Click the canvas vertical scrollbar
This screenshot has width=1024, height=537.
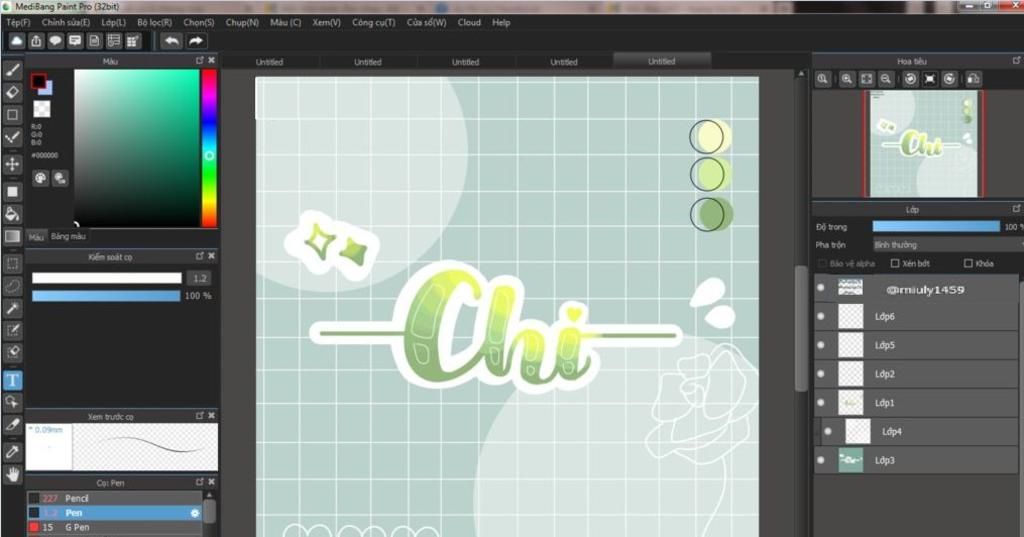(801, 329)
